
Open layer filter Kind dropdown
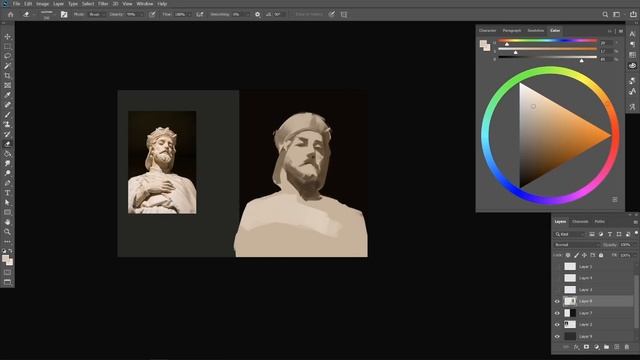[x=570, y=234]
